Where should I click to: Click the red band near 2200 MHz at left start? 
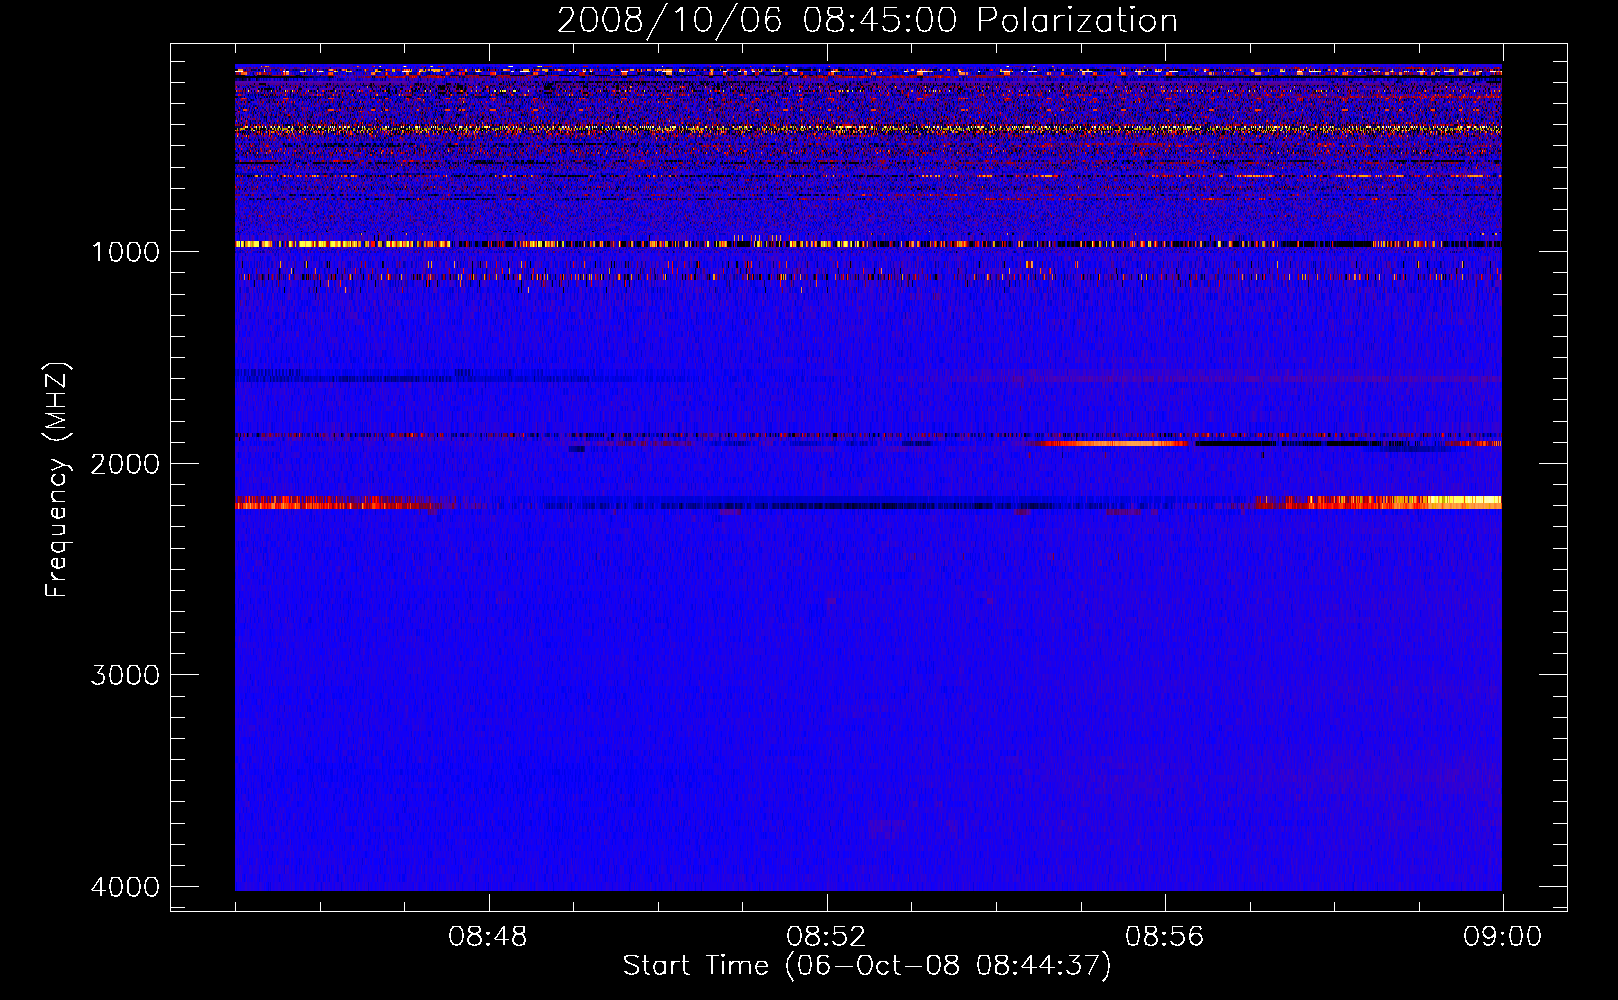pyautogui.click(x=335, y=503)
